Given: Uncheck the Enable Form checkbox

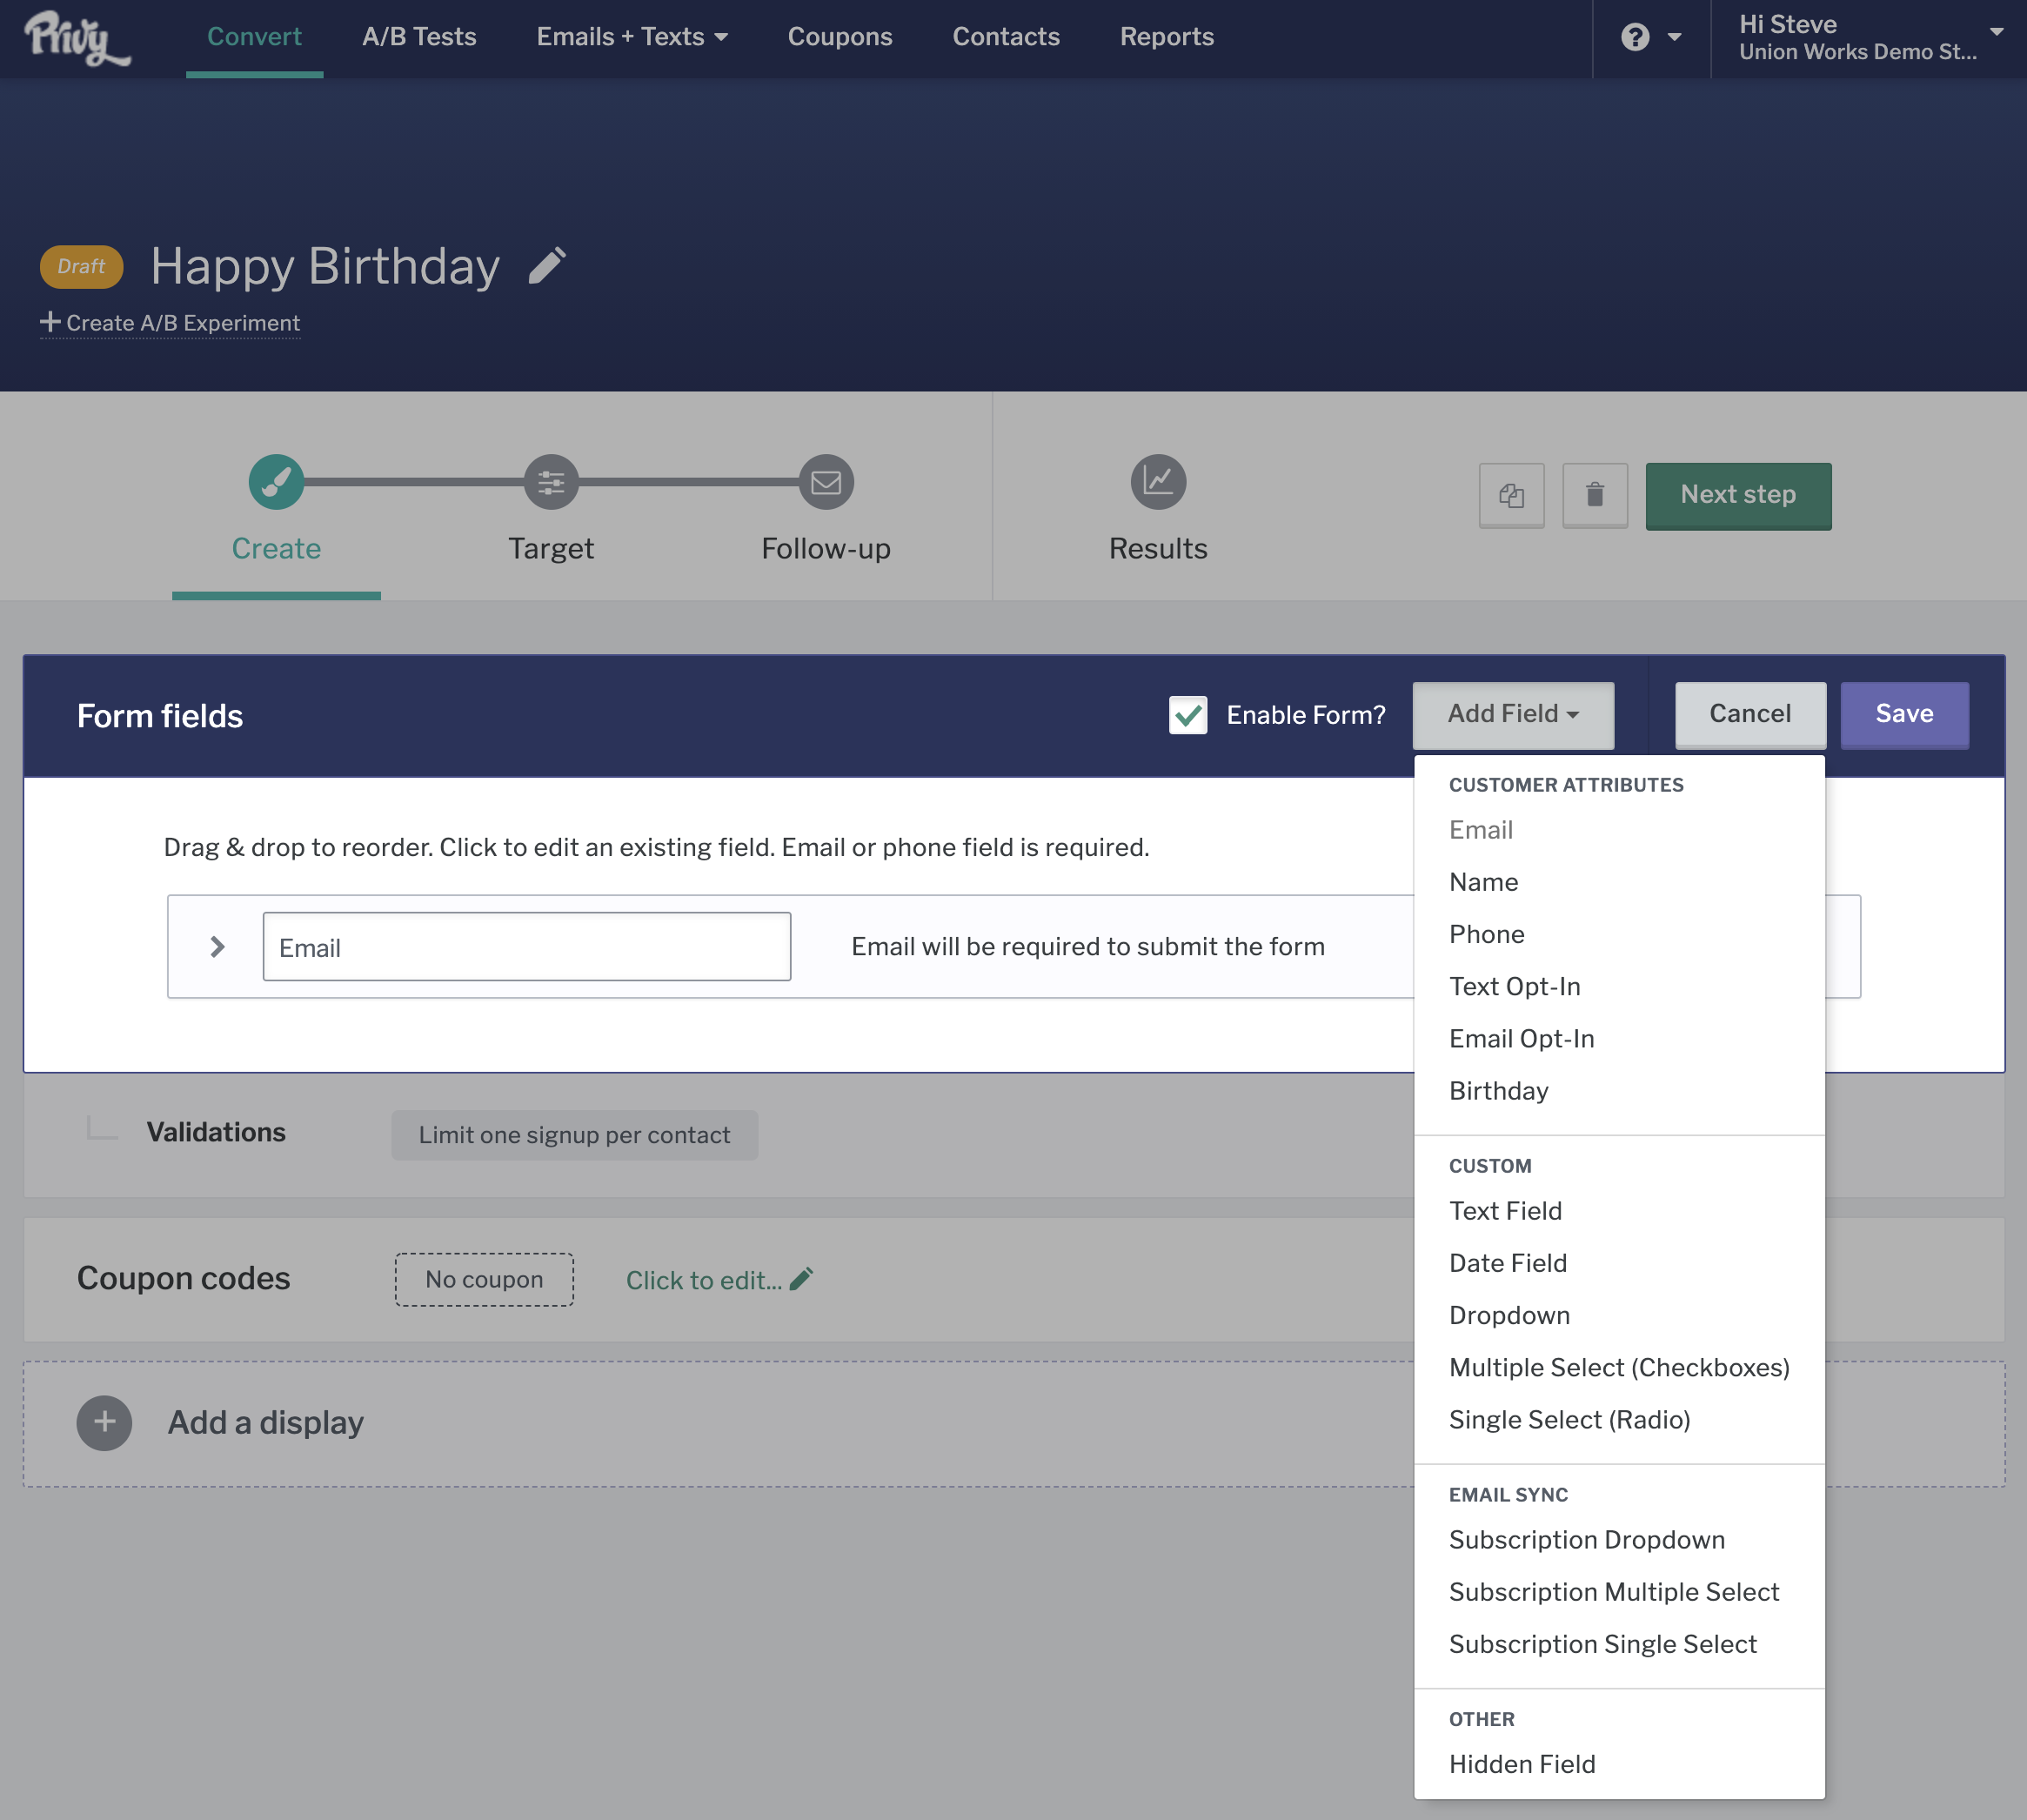Looking at the screenshot, I should 1188,715.
